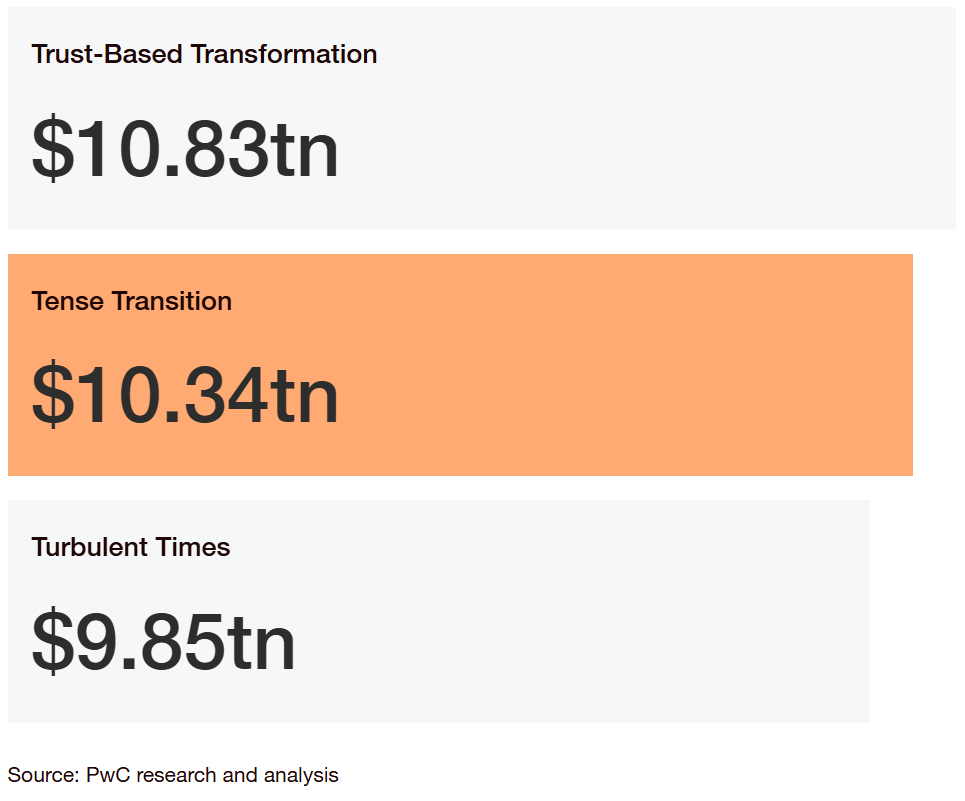
Task: Click the orange Tense Transition bar
Action: tap(460, 365)
